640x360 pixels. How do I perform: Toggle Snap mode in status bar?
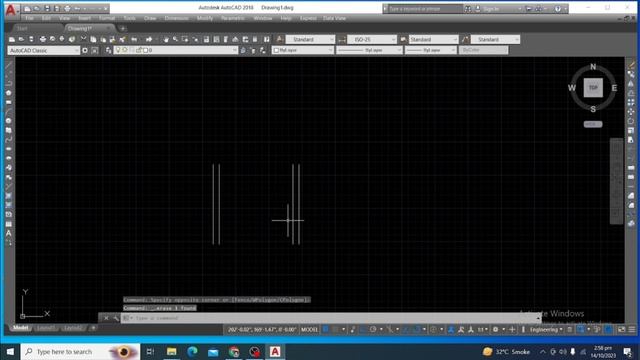pyautogui.click(x=336, y=329)
